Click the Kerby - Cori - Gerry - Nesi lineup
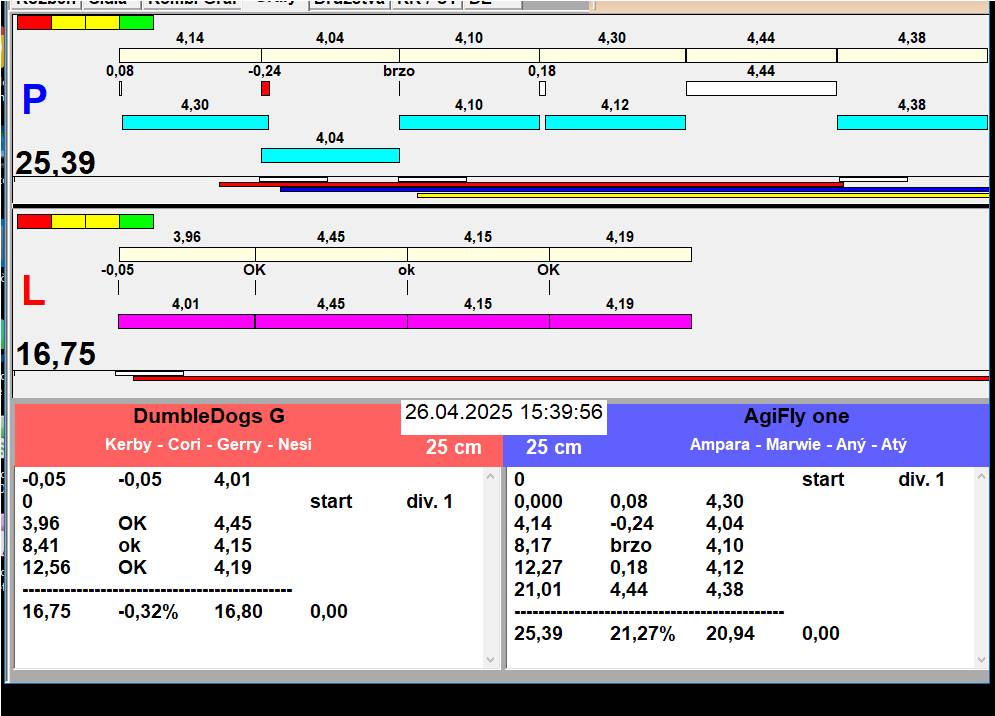Screen dimensions: 995x716 click(x=208, y=444)
